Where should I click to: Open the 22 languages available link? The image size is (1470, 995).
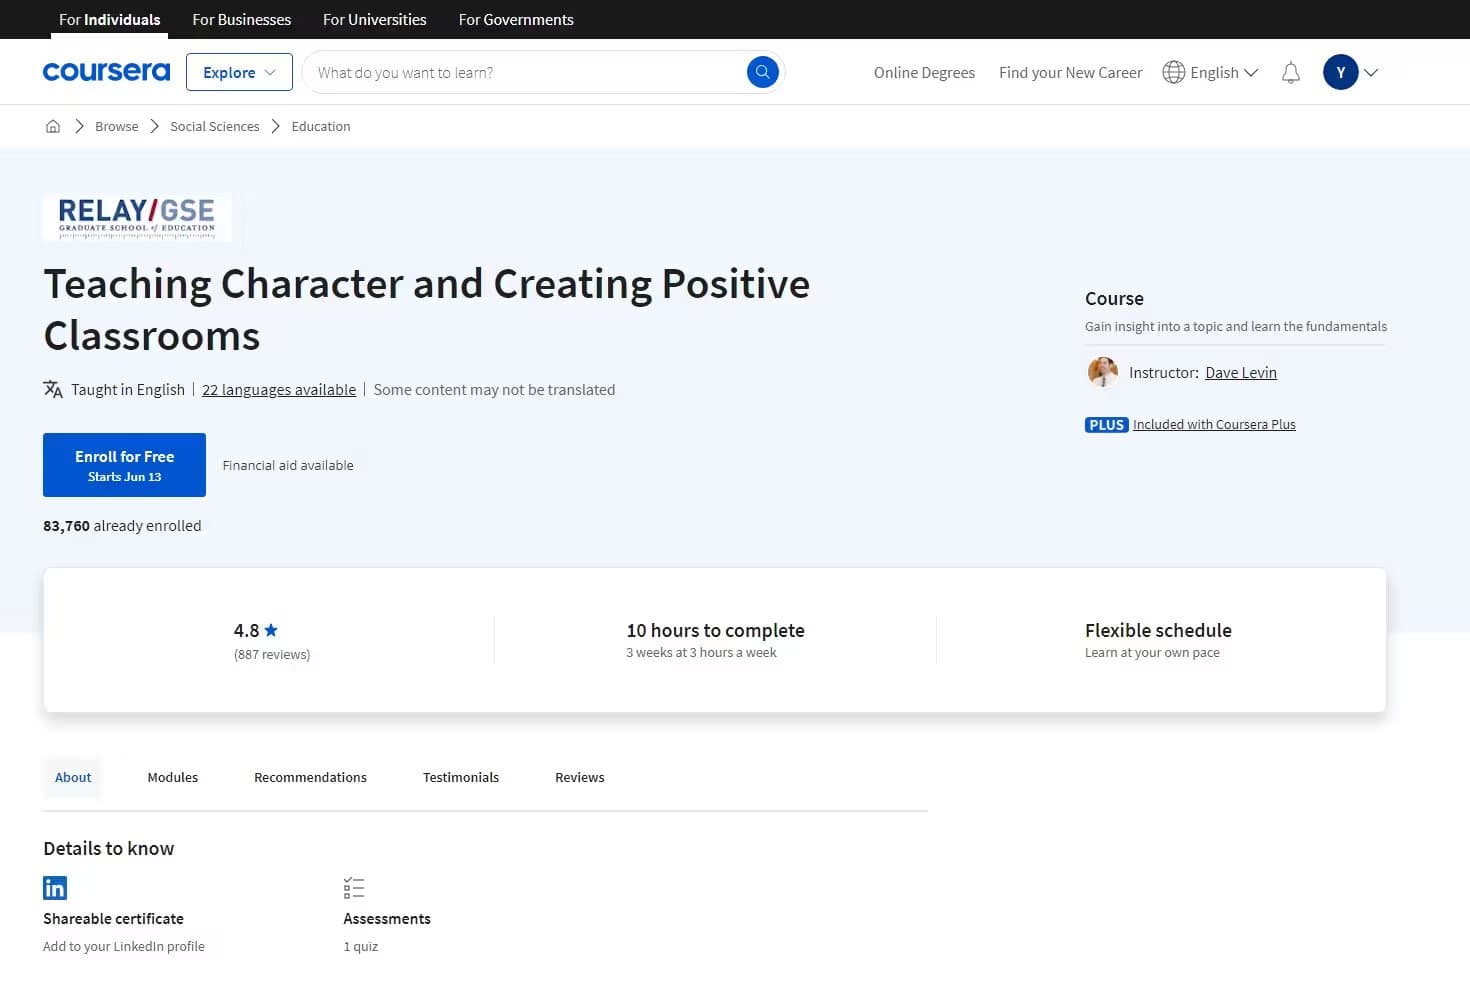(279, 390)
